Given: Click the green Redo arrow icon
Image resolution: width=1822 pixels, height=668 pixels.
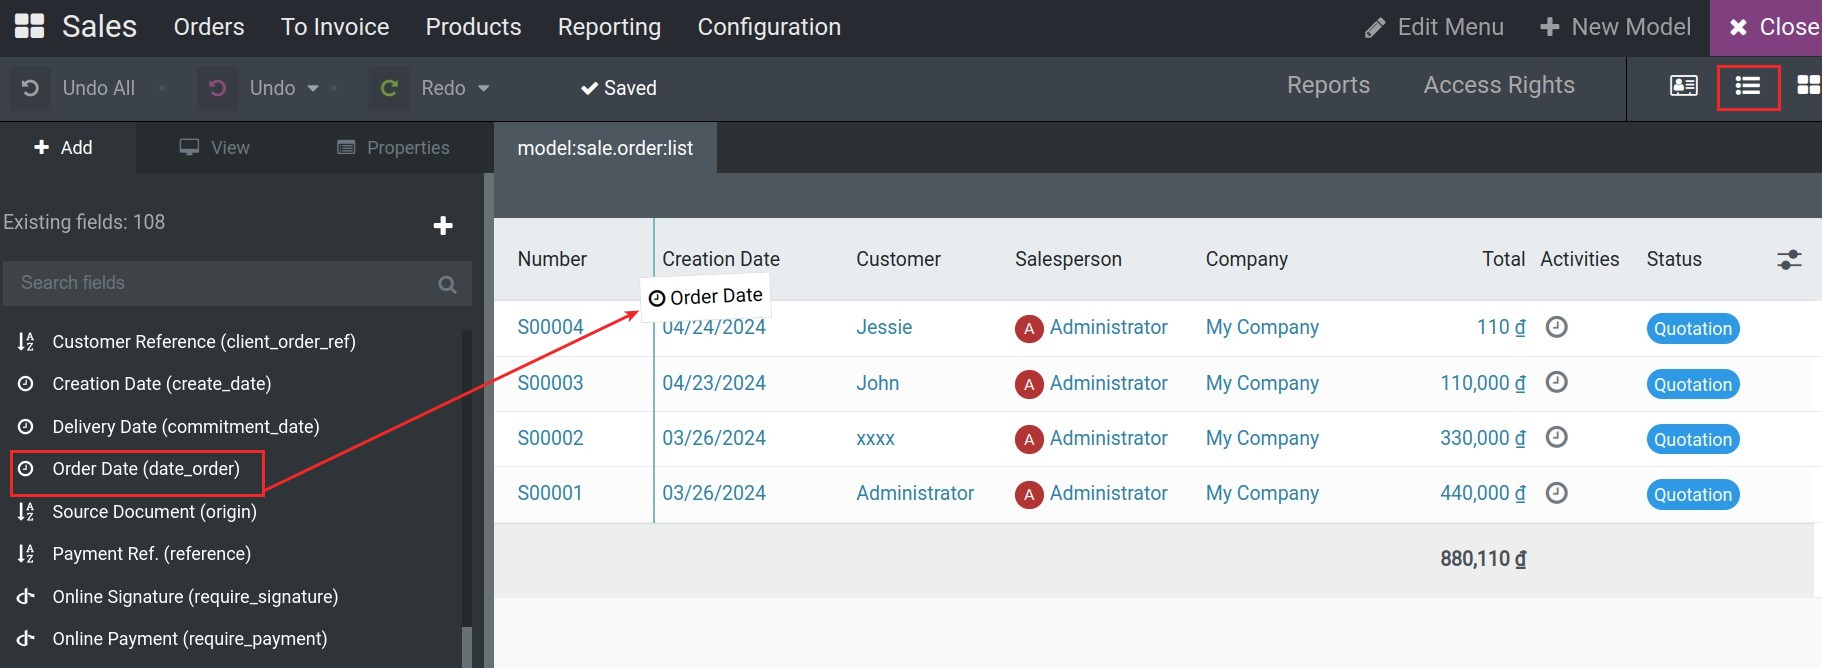Looking at the screenshot, I should click(389, 88).
